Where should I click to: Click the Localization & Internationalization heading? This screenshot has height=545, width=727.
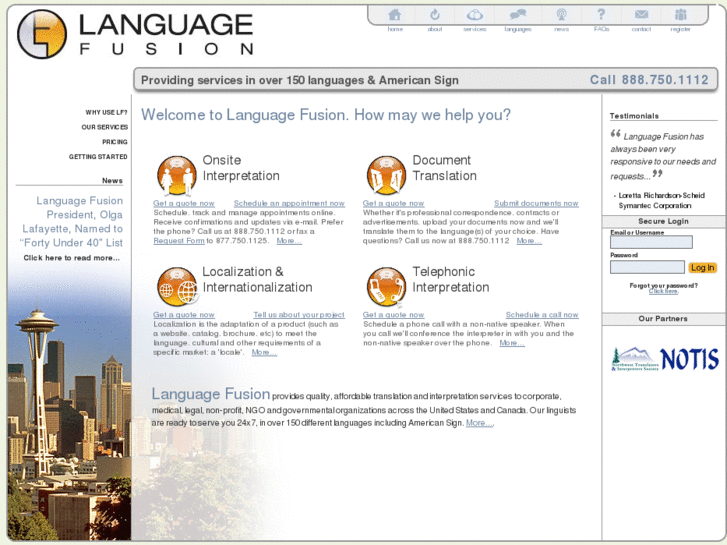(x=257, y=279)
